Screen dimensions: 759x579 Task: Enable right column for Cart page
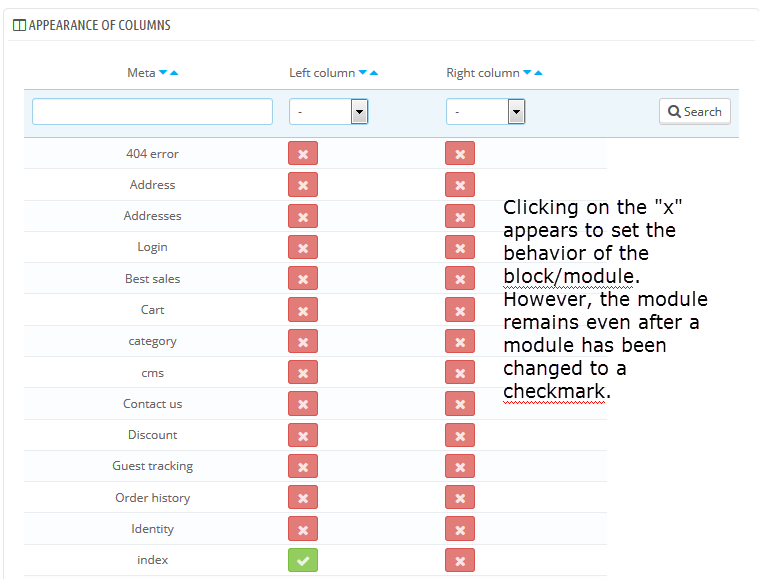click(x=459, y=310)
